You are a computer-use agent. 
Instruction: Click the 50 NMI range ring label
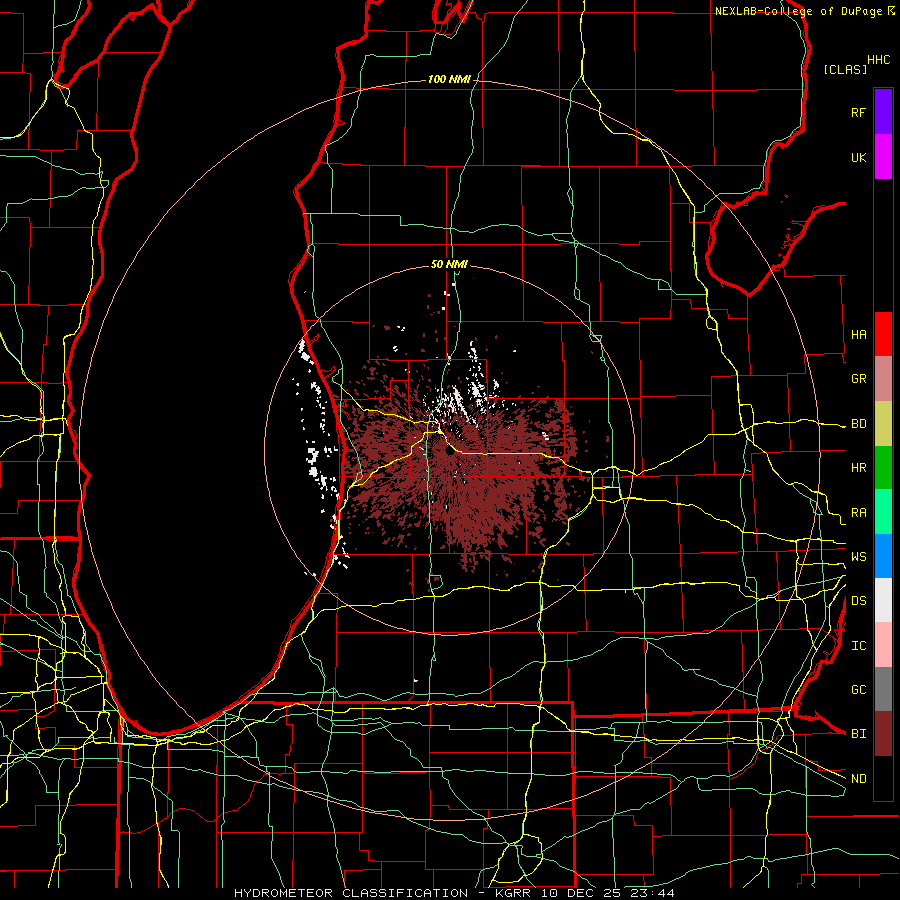[x=449, y=264]
